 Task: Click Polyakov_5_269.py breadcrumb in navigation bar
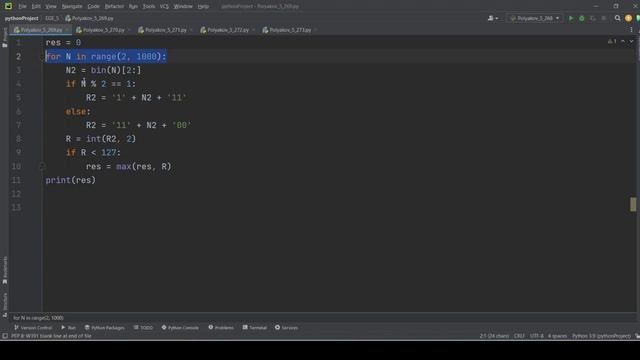coord(89,18)
